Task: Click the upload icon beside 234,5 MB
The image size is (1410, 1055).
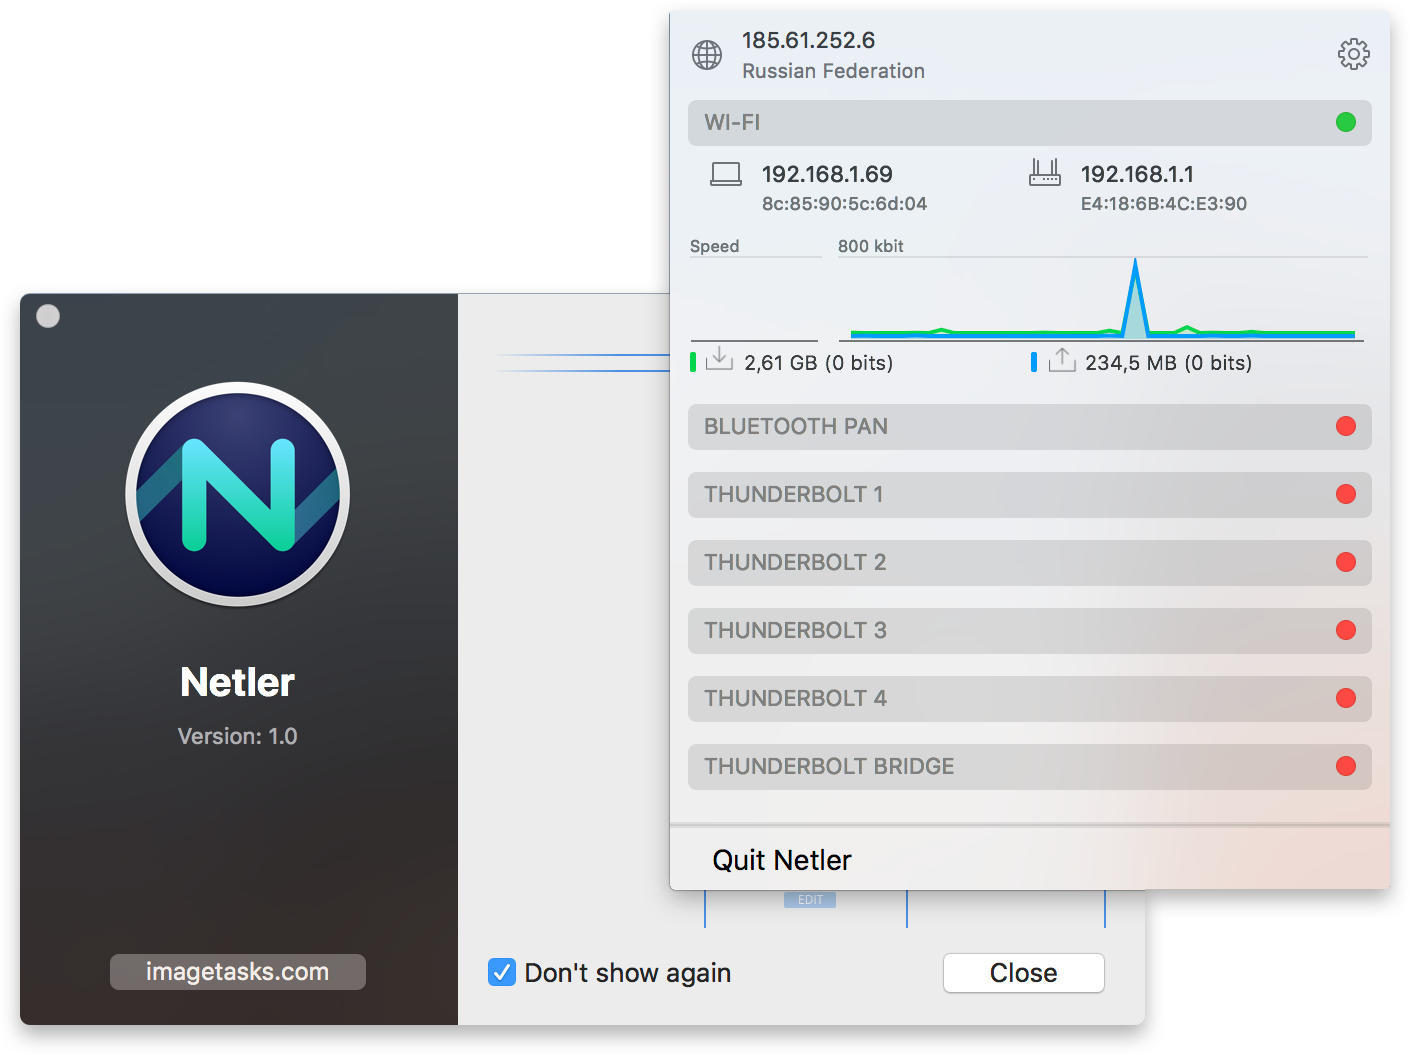Action: pyautogui.click(x=1061, y=360)
